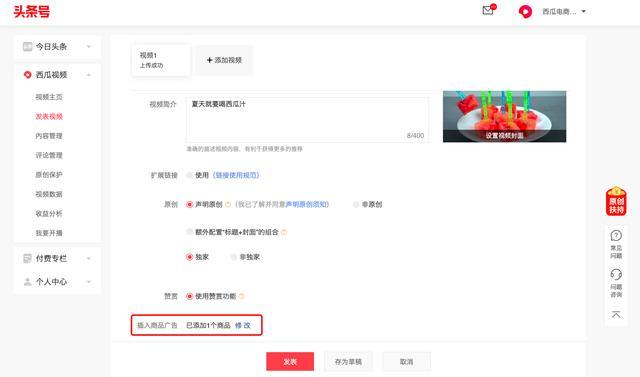The height and width of the screenshot is (377, 640).
Task: Click the info icon beside 声明原创
Action: pyautogui.click(x=228, y=204)
